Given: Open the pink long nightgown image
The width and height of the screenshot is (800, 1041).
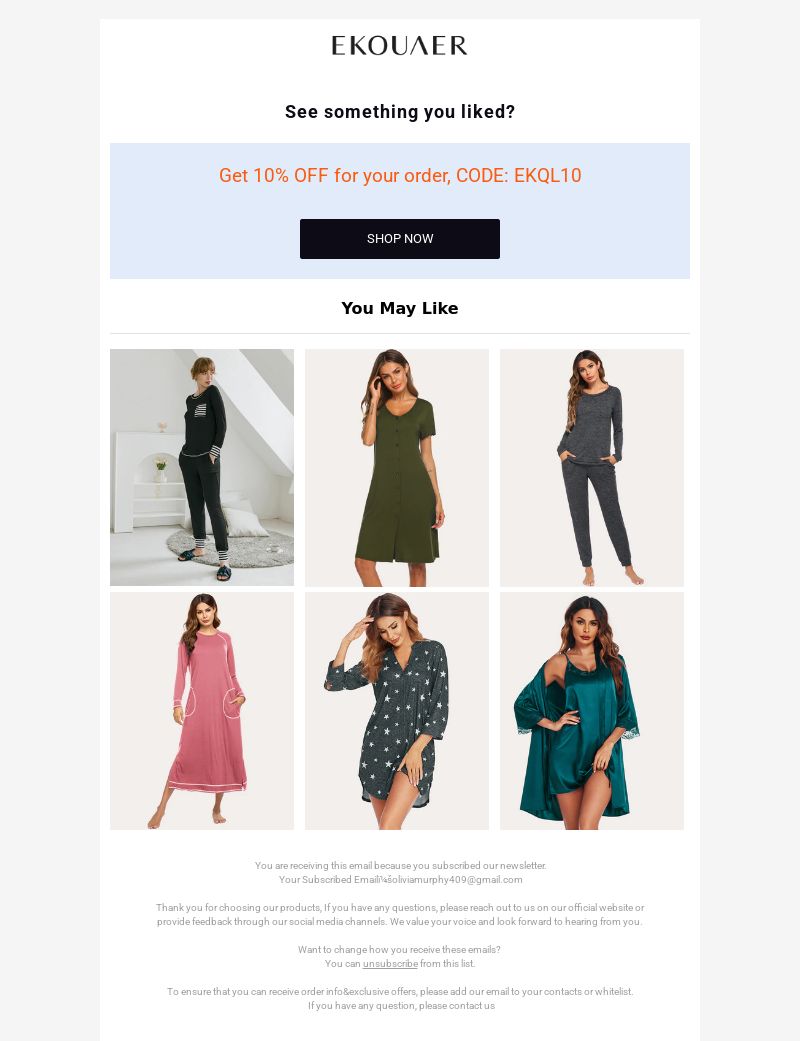Looking at the screenshot, I should [202, 710].
